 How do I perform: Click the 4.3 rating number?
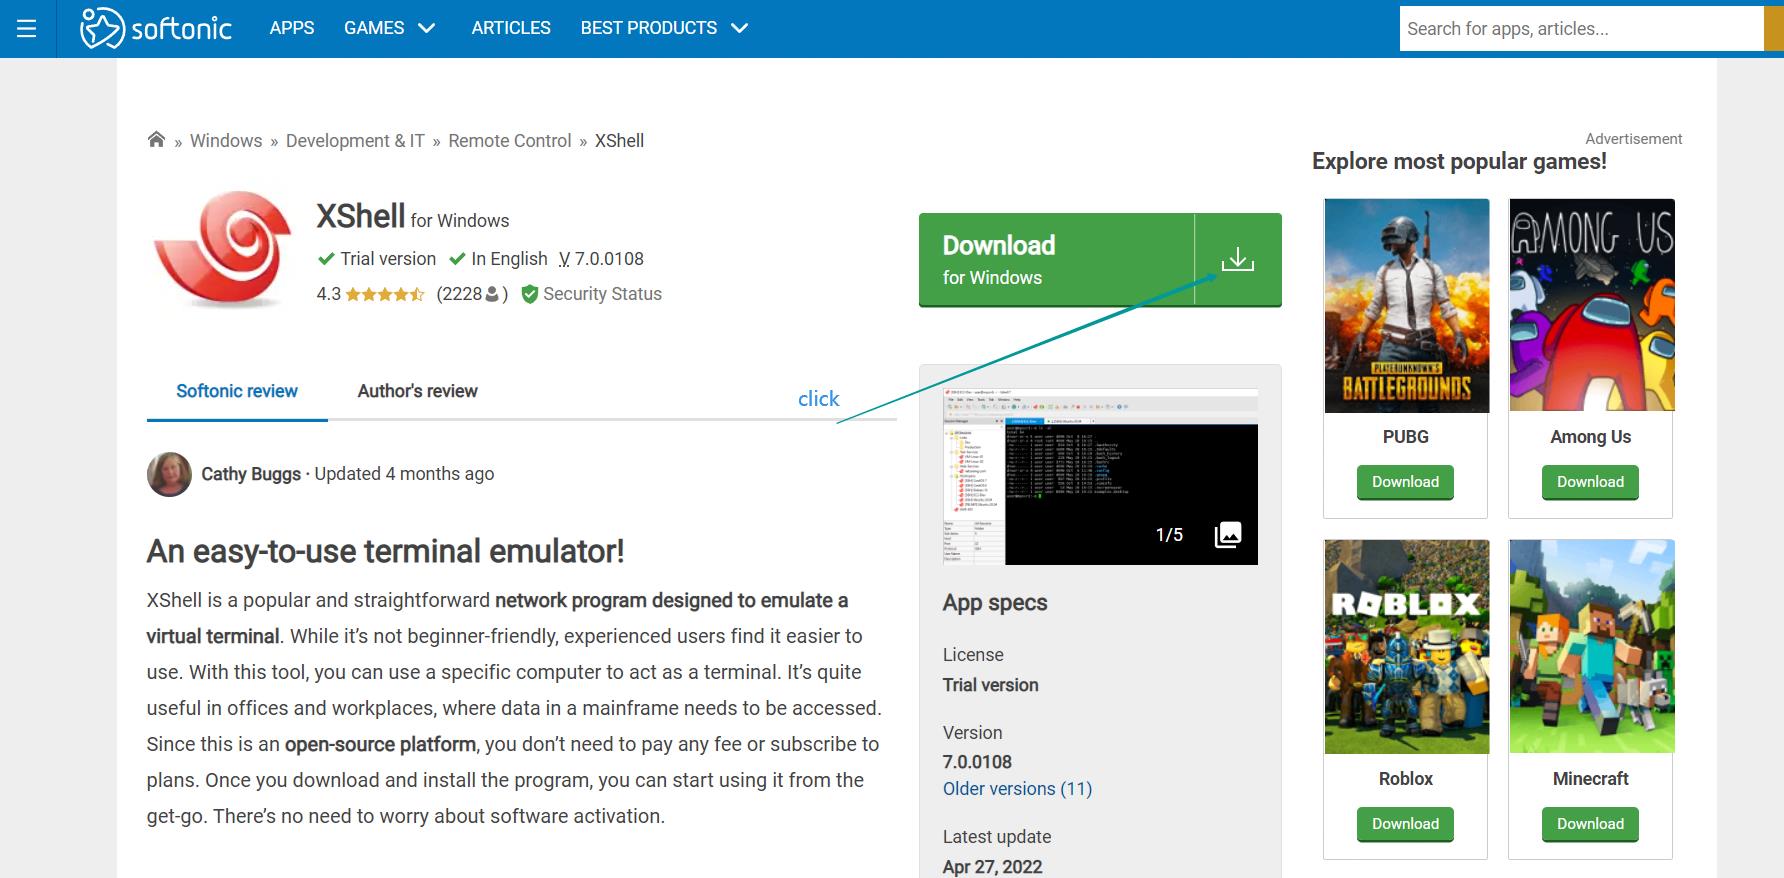pyautogui.click(x=329, y=294)
